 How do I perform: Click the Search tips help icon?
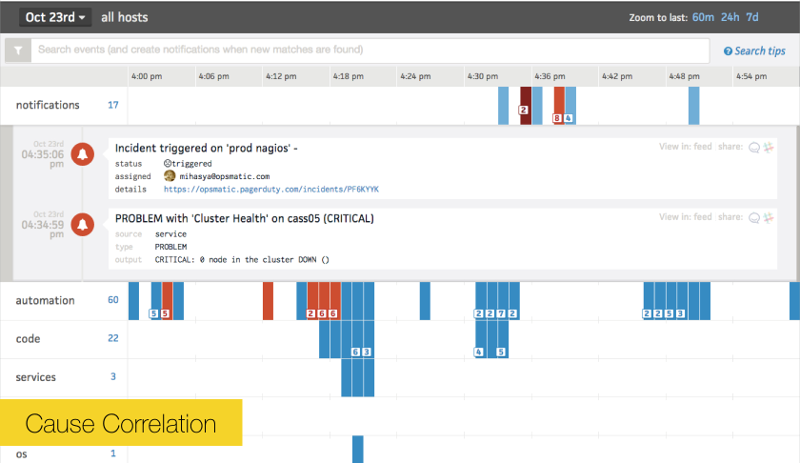[728, 51]
